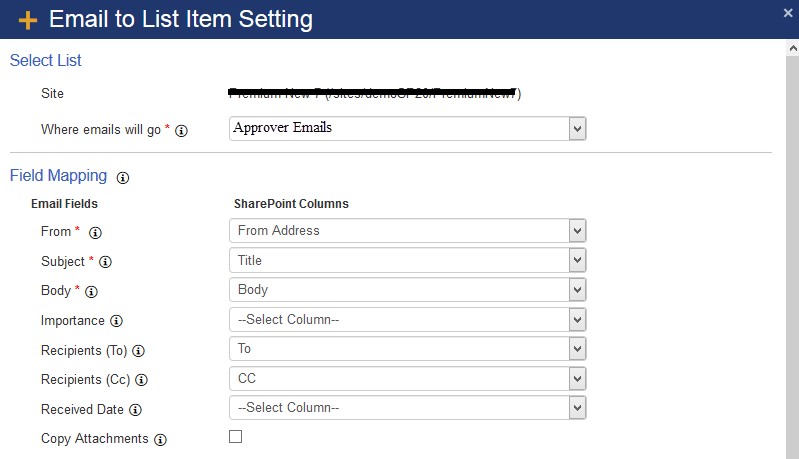Click info icon beside Recipients (To)
Image resolution: width=799 pixels, height=459 pixels.
click(139, 351)
